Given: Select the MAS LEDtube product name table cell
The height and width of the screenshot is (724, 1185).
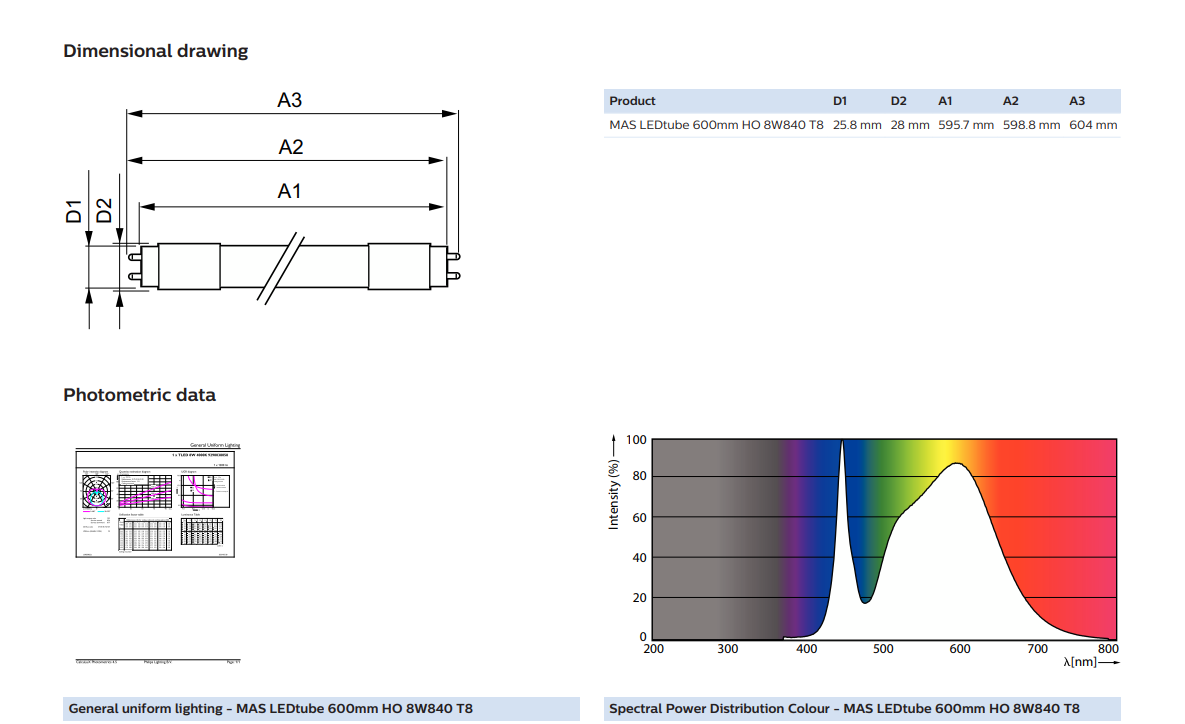Looking at the screenshot, I should [716, 125].
